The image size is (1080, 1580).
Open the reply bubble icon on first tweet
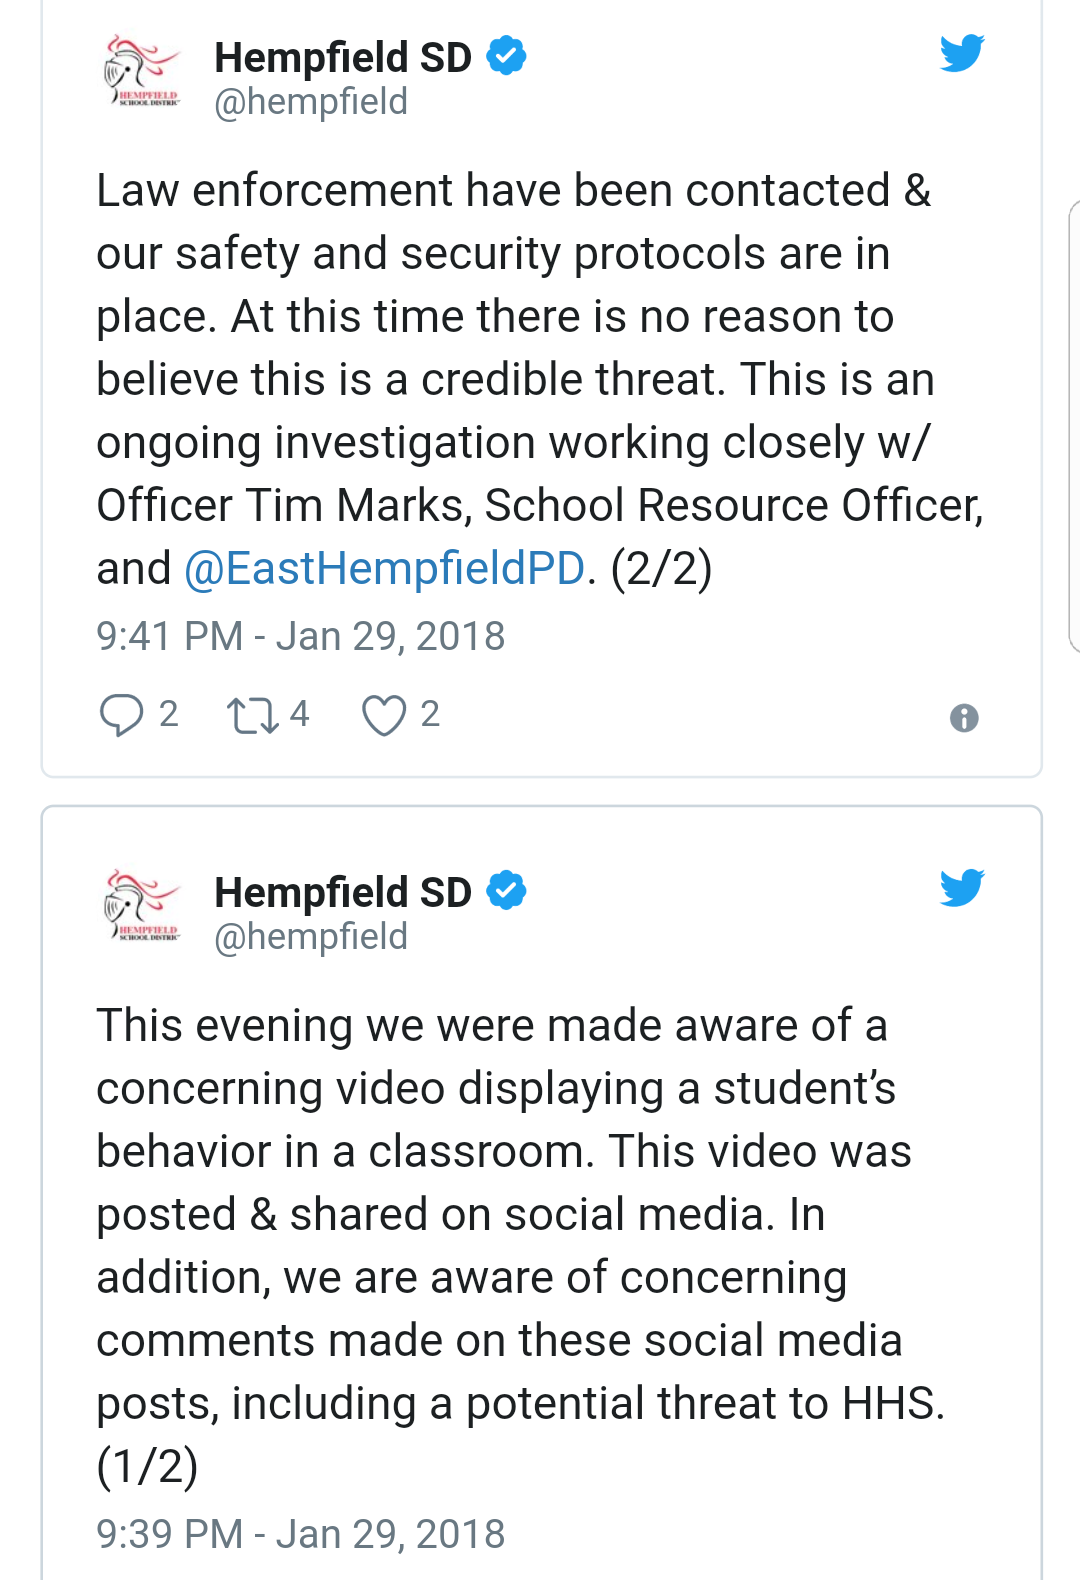coord(121,715)
